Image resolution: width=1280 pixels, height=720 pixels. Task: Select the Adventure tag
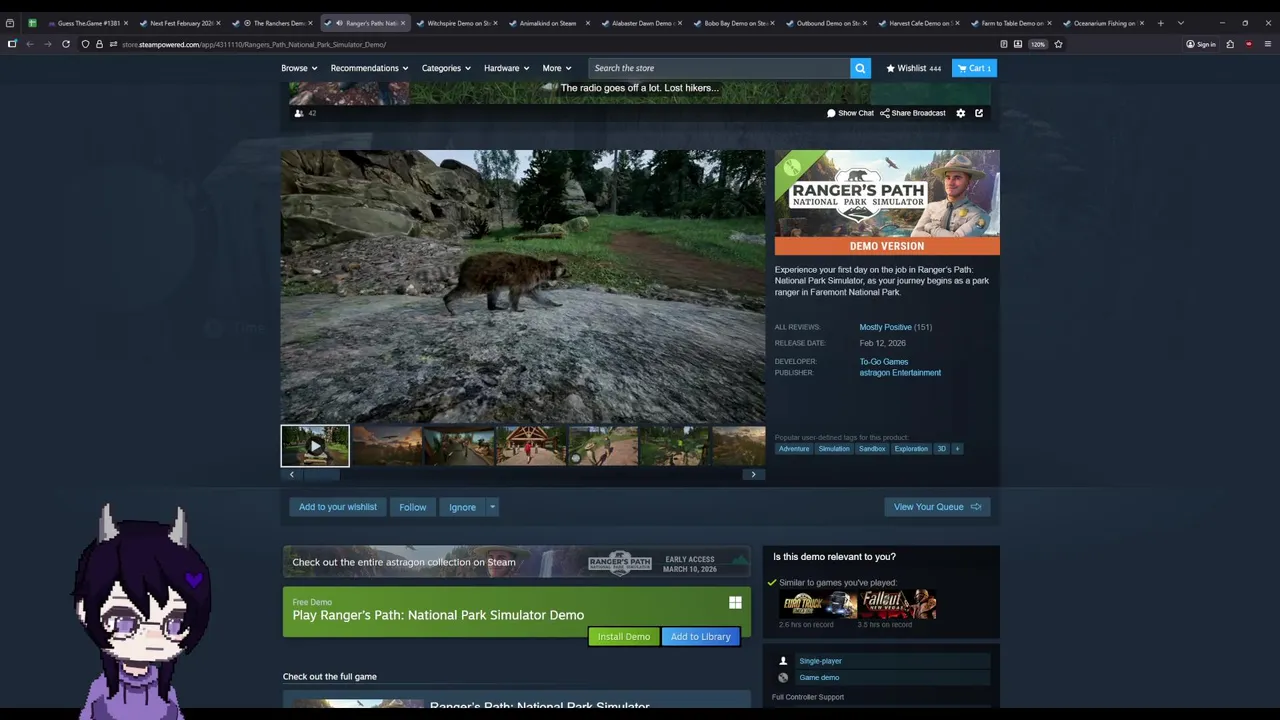click(x=794, y=449)
